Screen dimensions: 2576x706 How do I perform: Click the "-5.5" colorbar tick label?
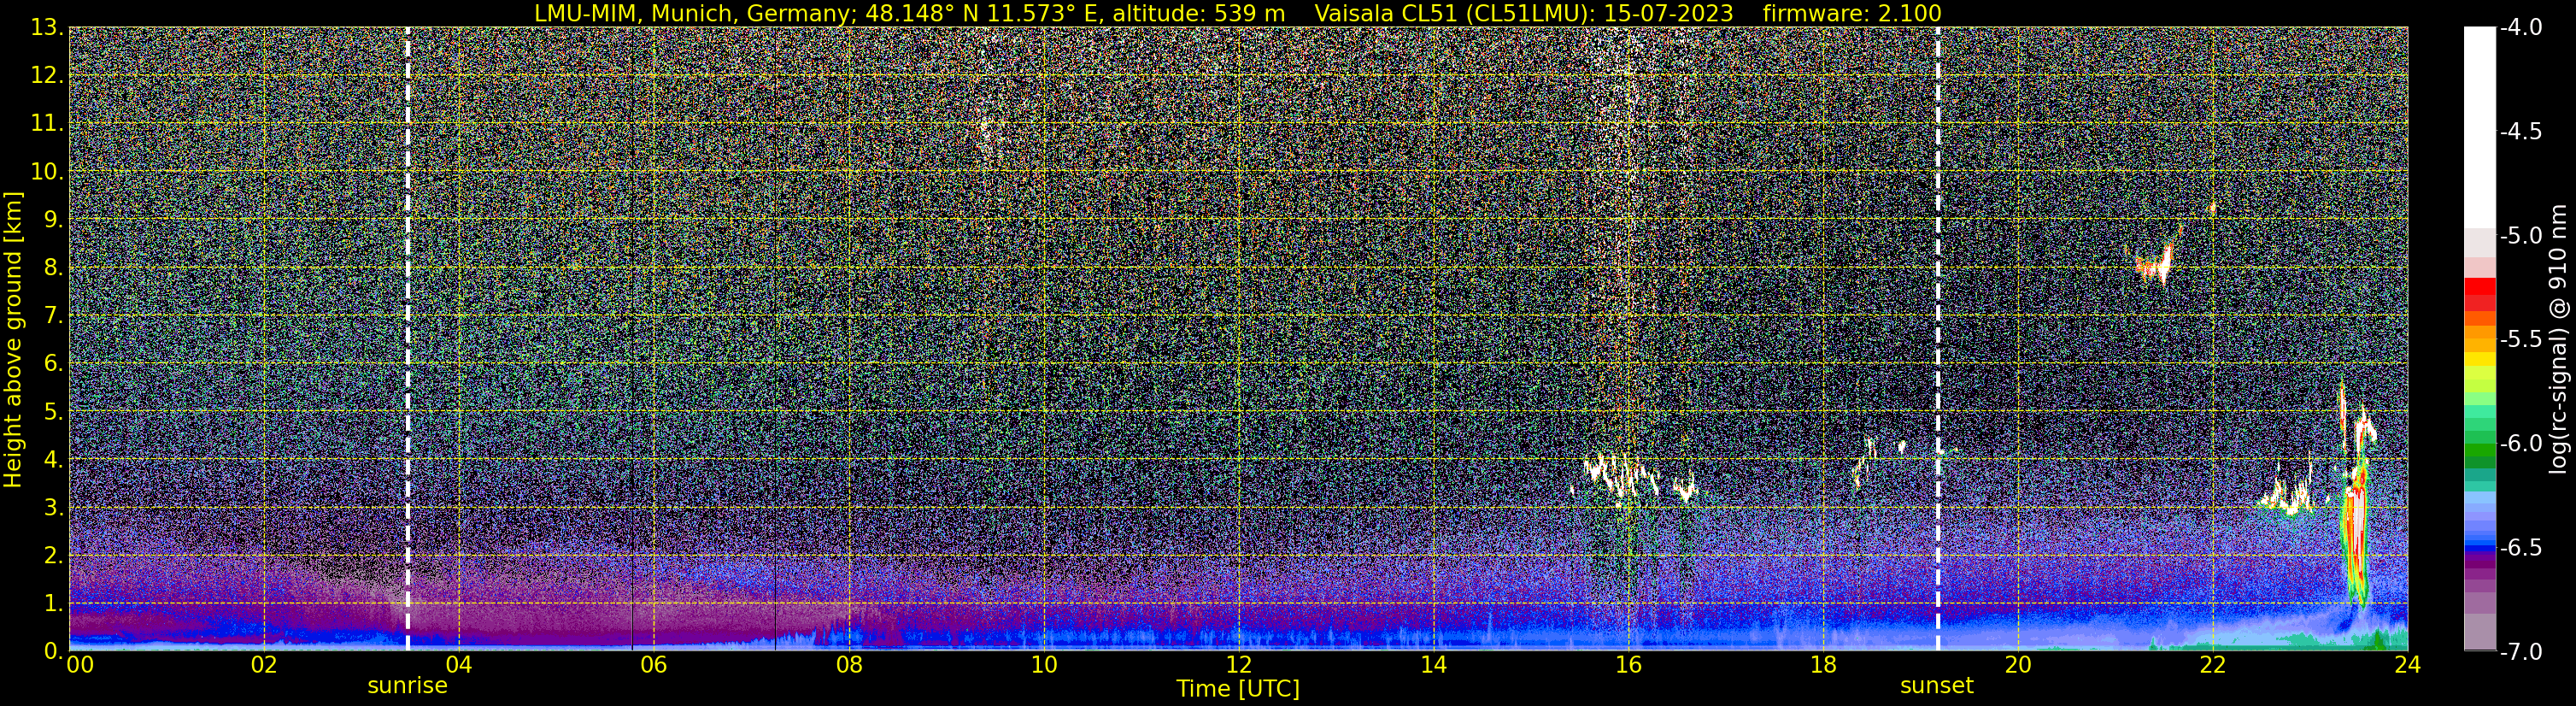[2520, 339]
